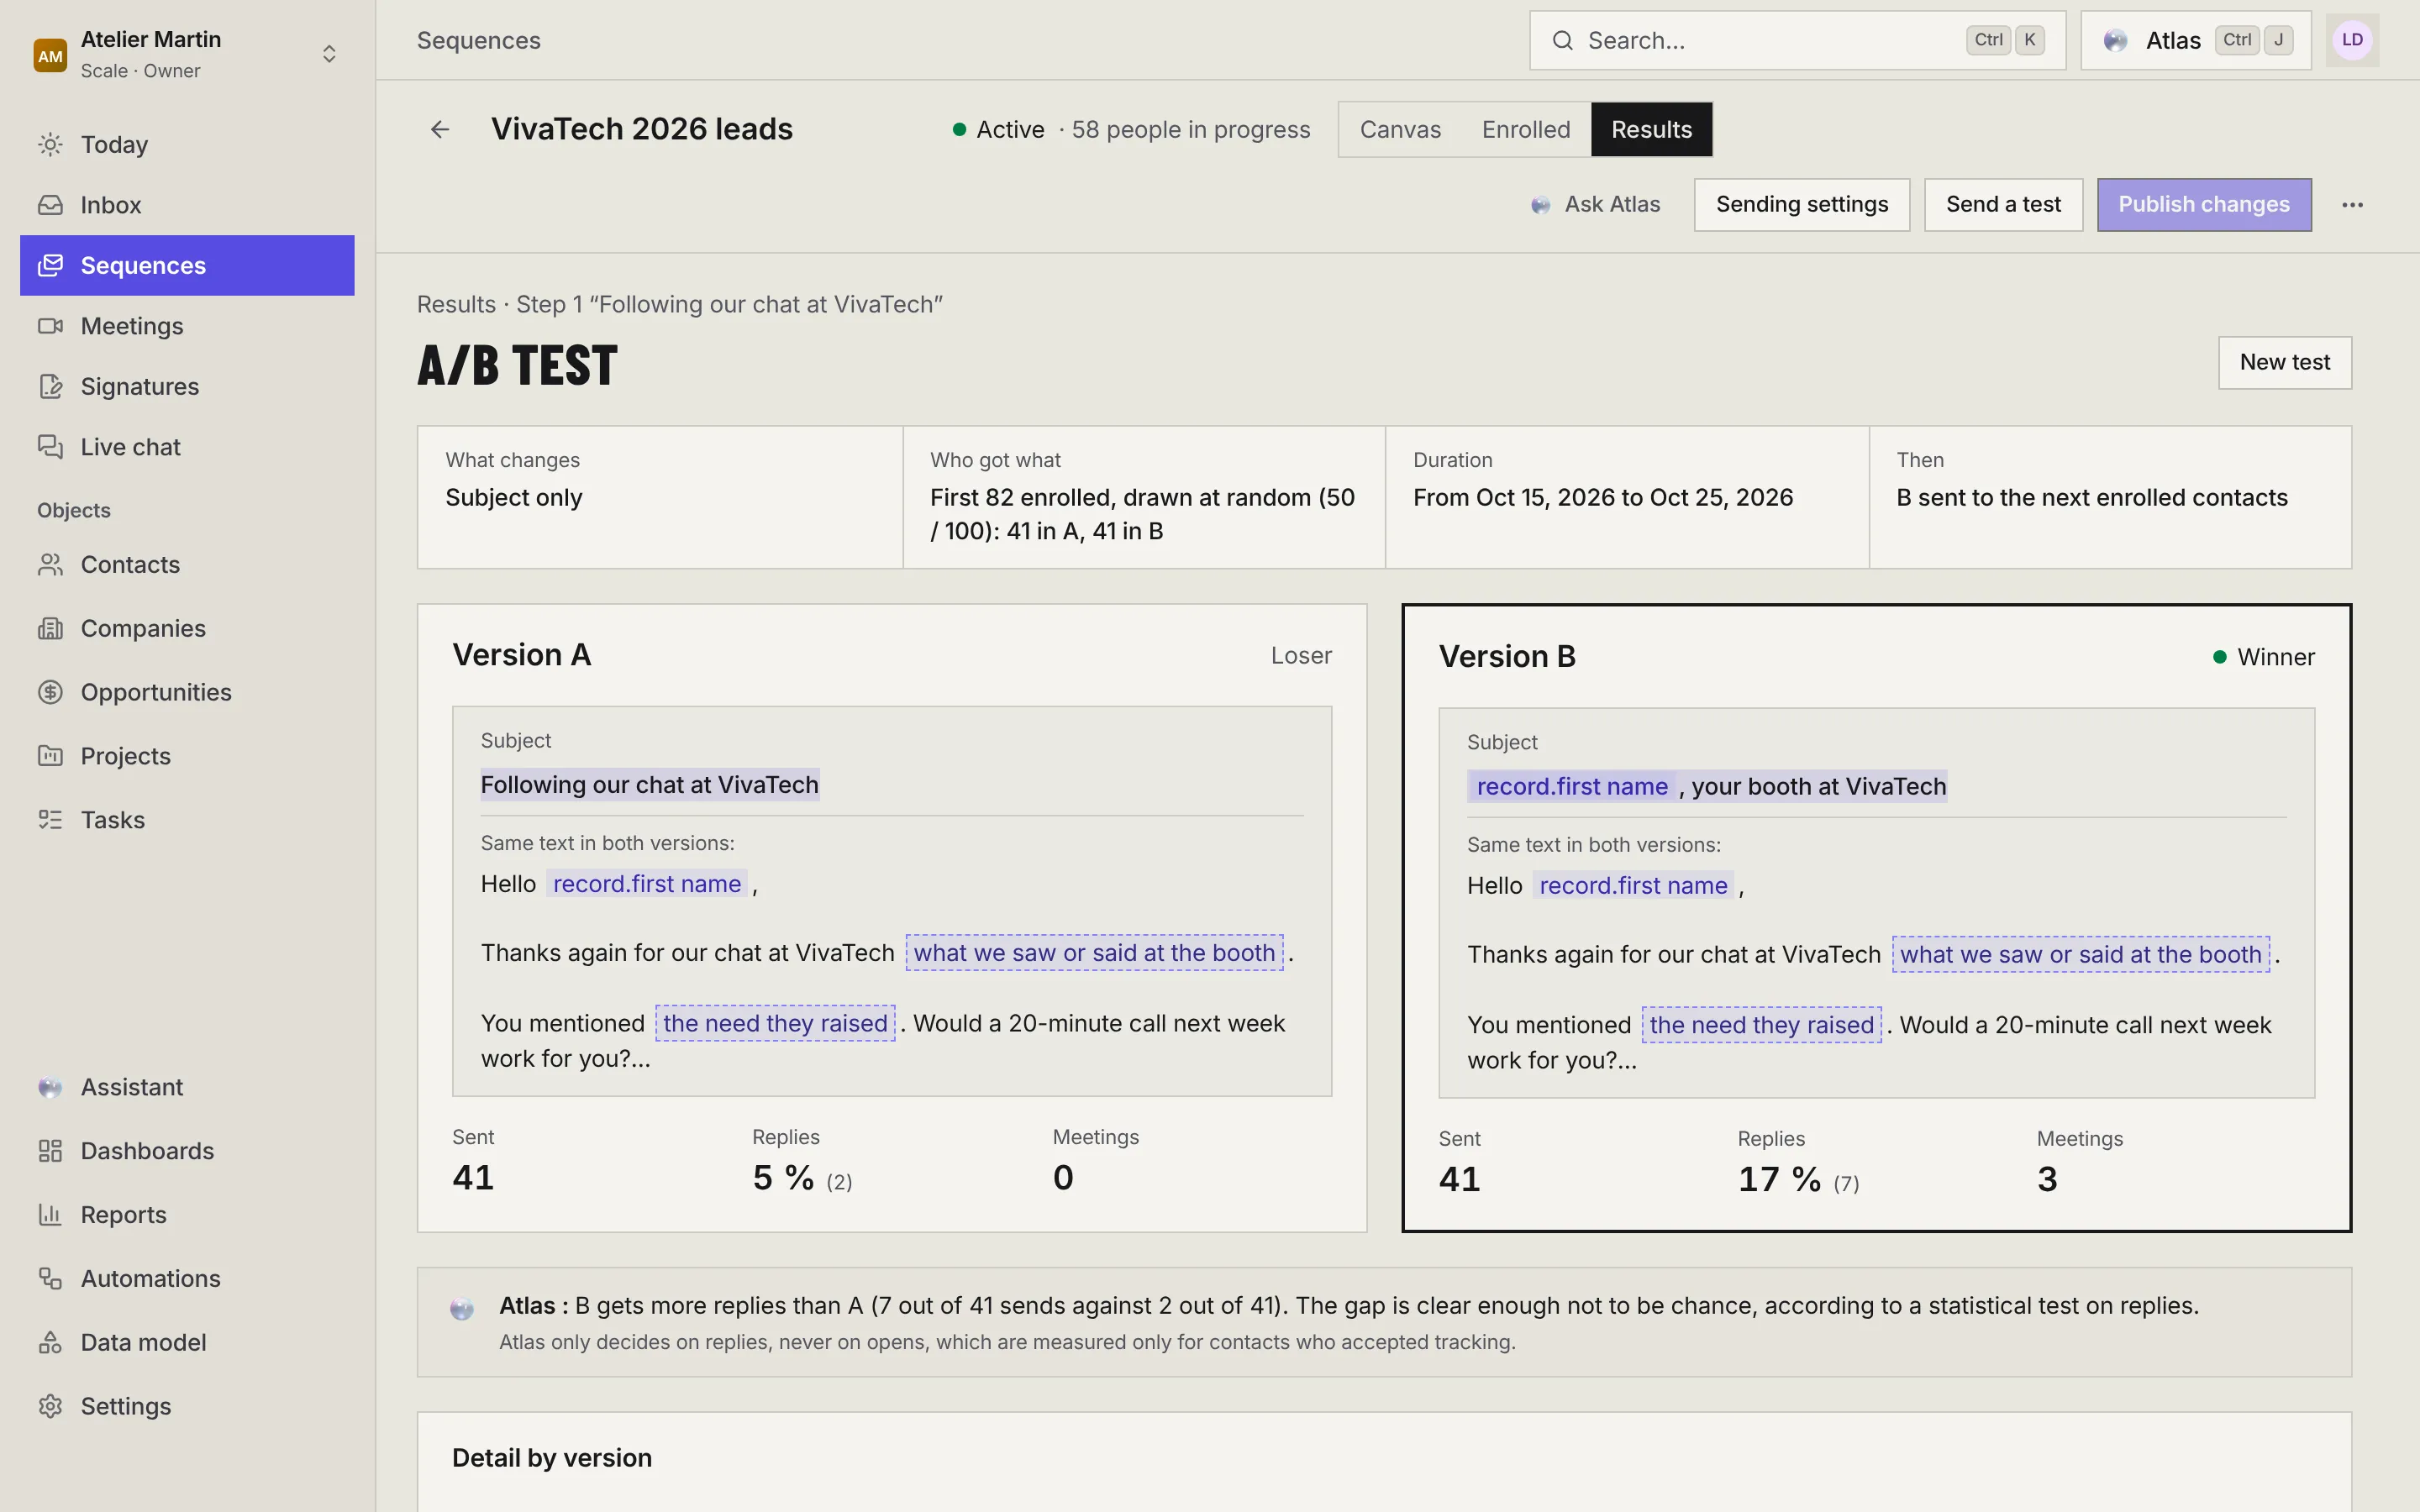
Task: Click 'what we saw or said at the booth' in Version B
Action: [x=2080, y=955]
